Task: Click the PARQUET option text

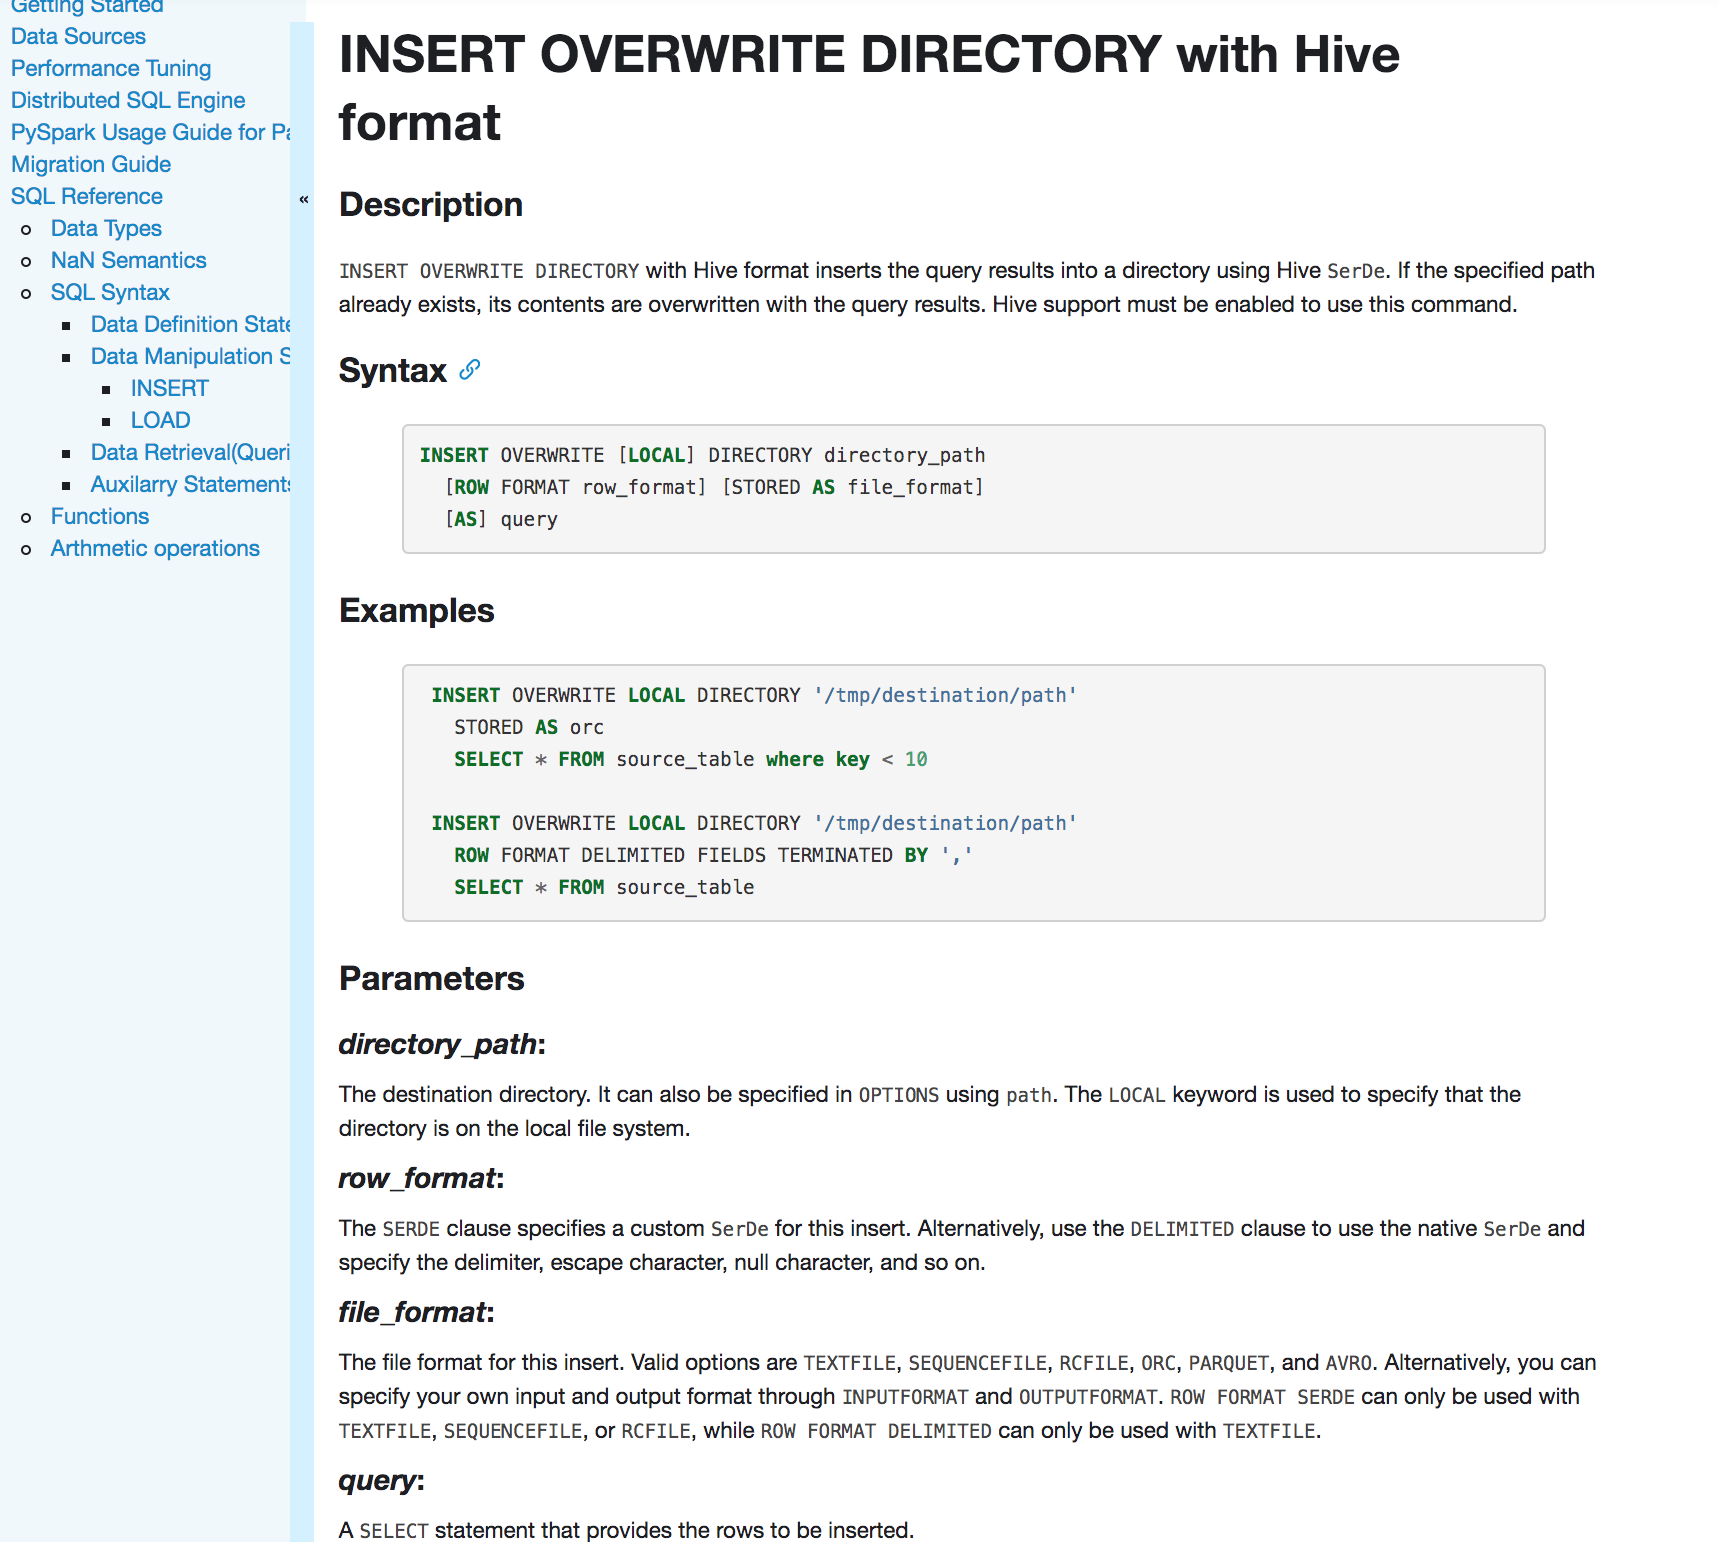Action: click(1229, 1364)
